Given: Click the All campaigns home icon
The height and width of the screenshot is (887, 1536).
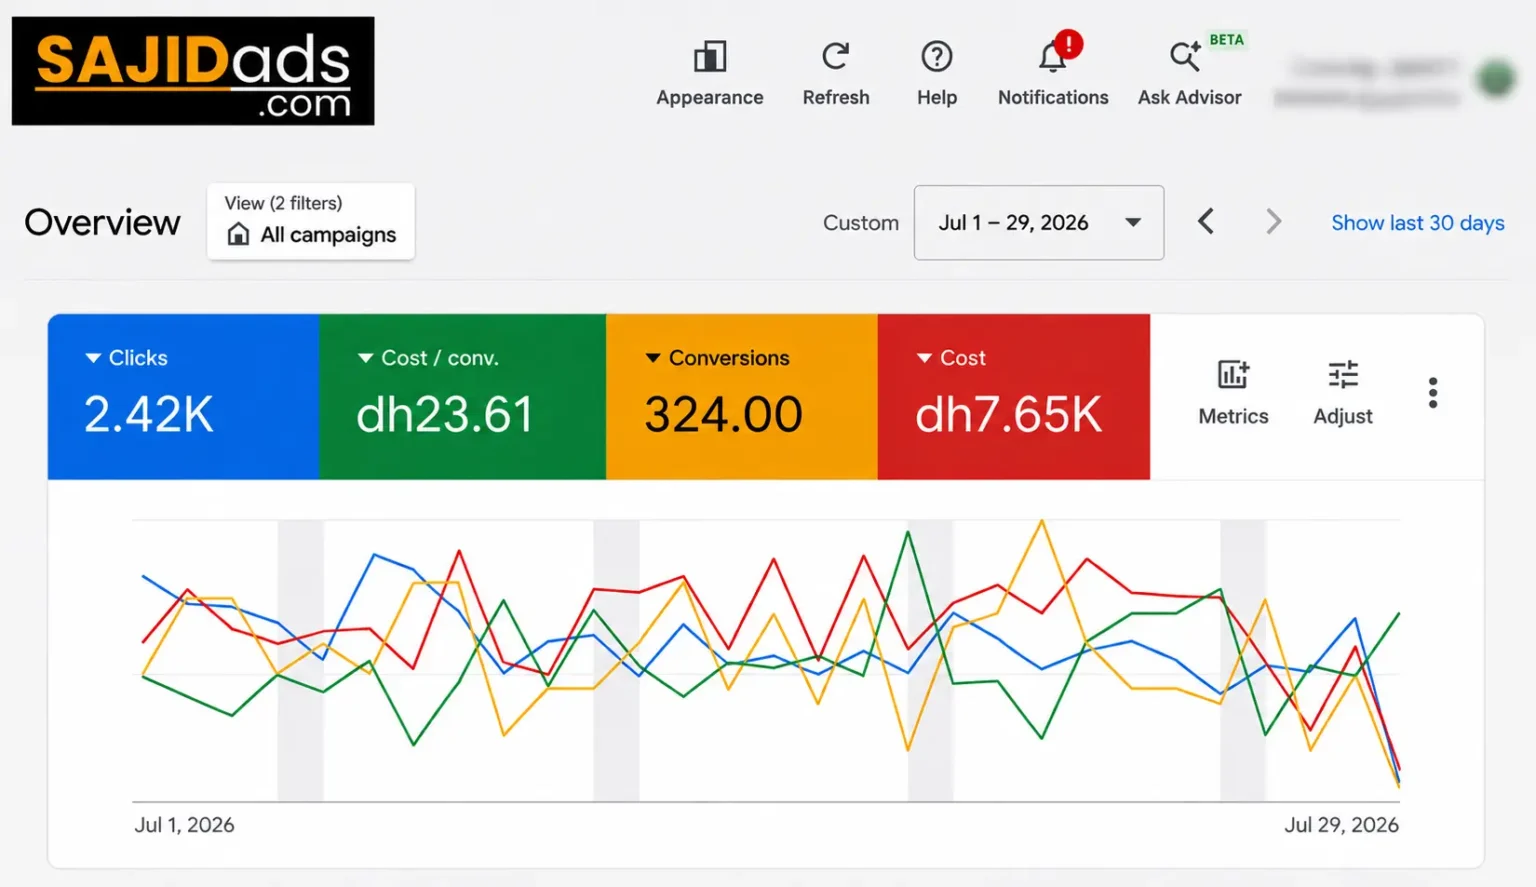Looking at the screenshot, I should point(238,234).
